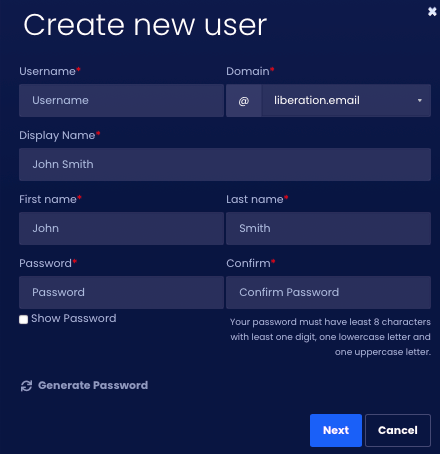Click the Display Name label
440x454 pixels.
[x=57, y=135]
